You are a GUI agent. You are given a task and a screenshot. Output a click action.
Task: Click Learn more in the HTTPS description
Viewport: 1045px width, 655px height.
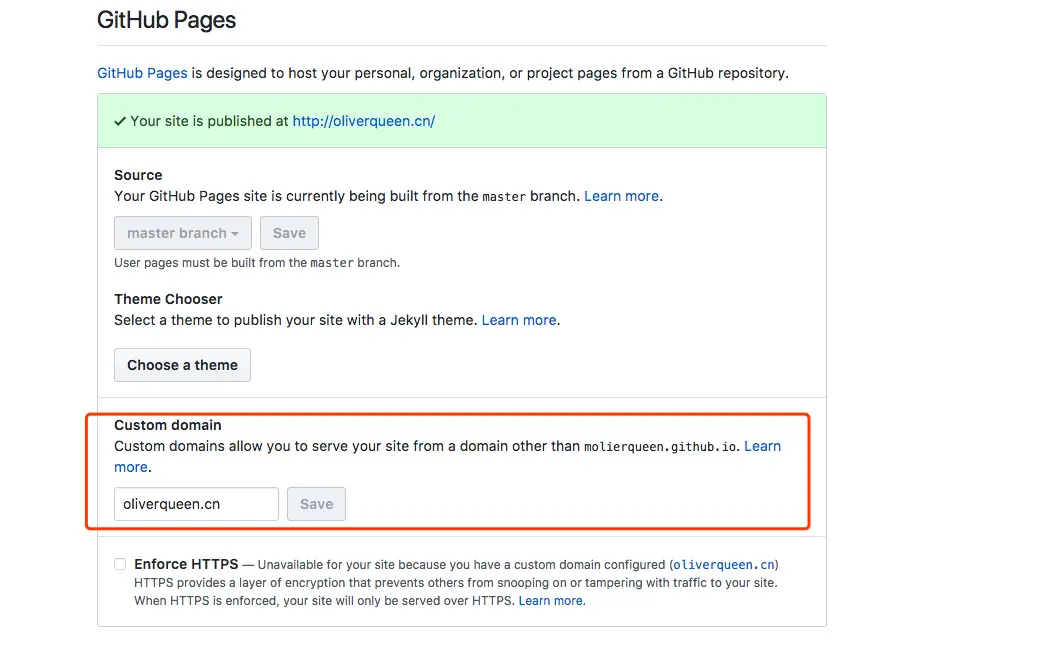tap(550, 601)
